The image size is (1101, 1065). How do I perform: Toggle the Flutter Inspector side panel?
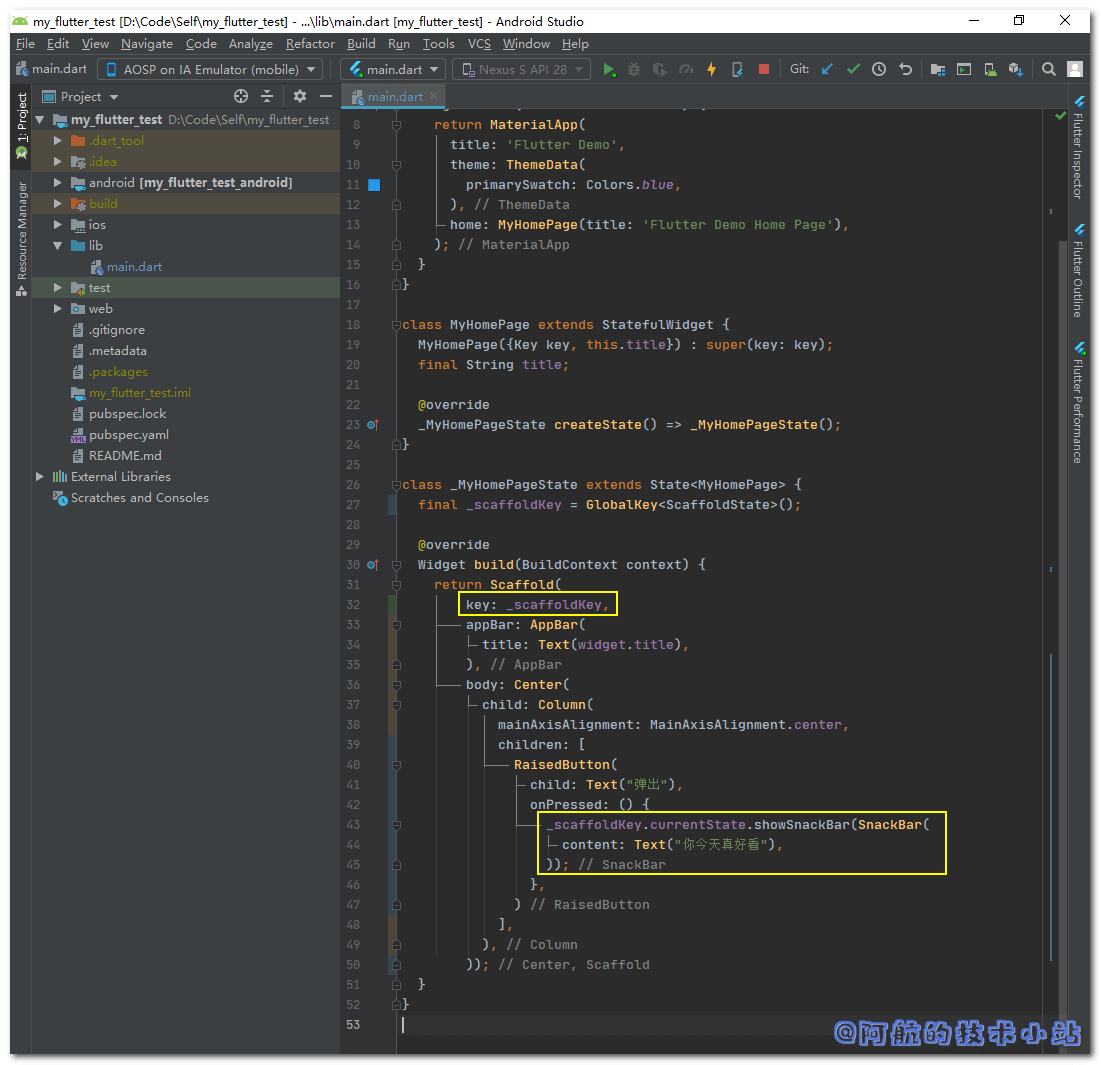point(1078,148)
